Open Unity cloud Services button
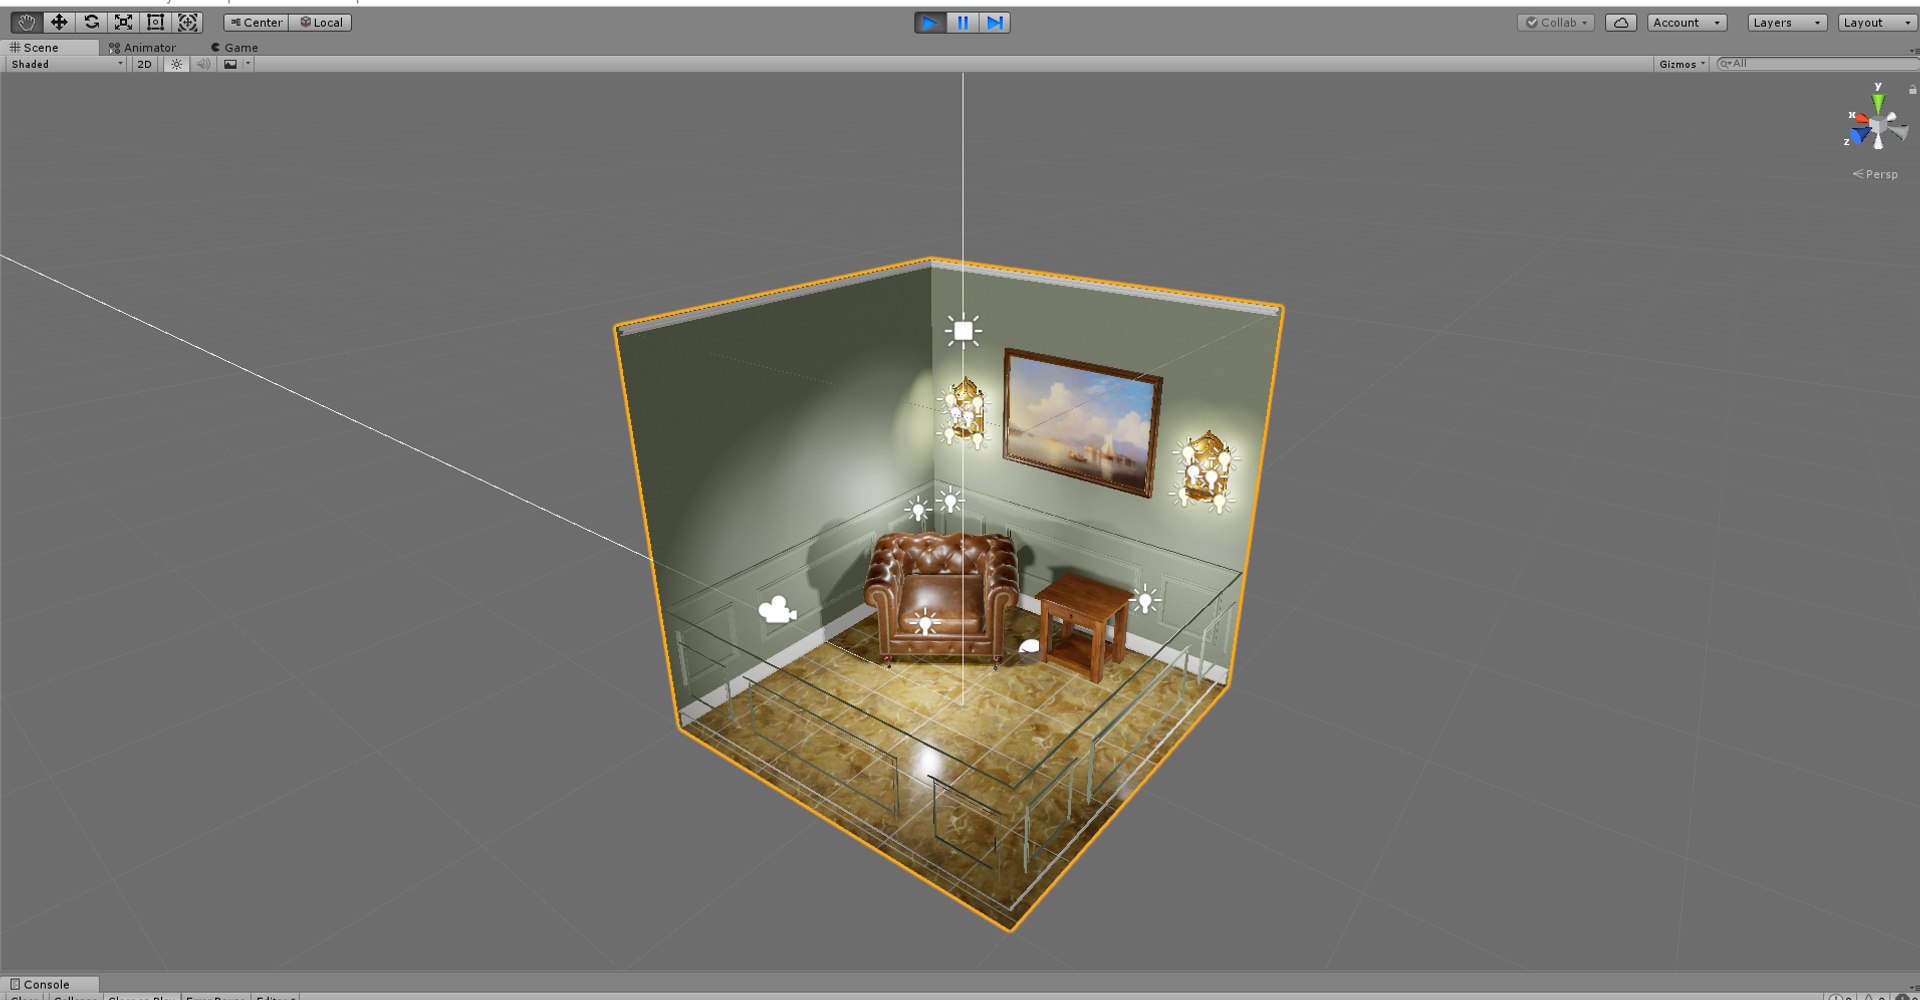The width and height of the screenshot is (1920, 1000). (x=1621, y=22)
